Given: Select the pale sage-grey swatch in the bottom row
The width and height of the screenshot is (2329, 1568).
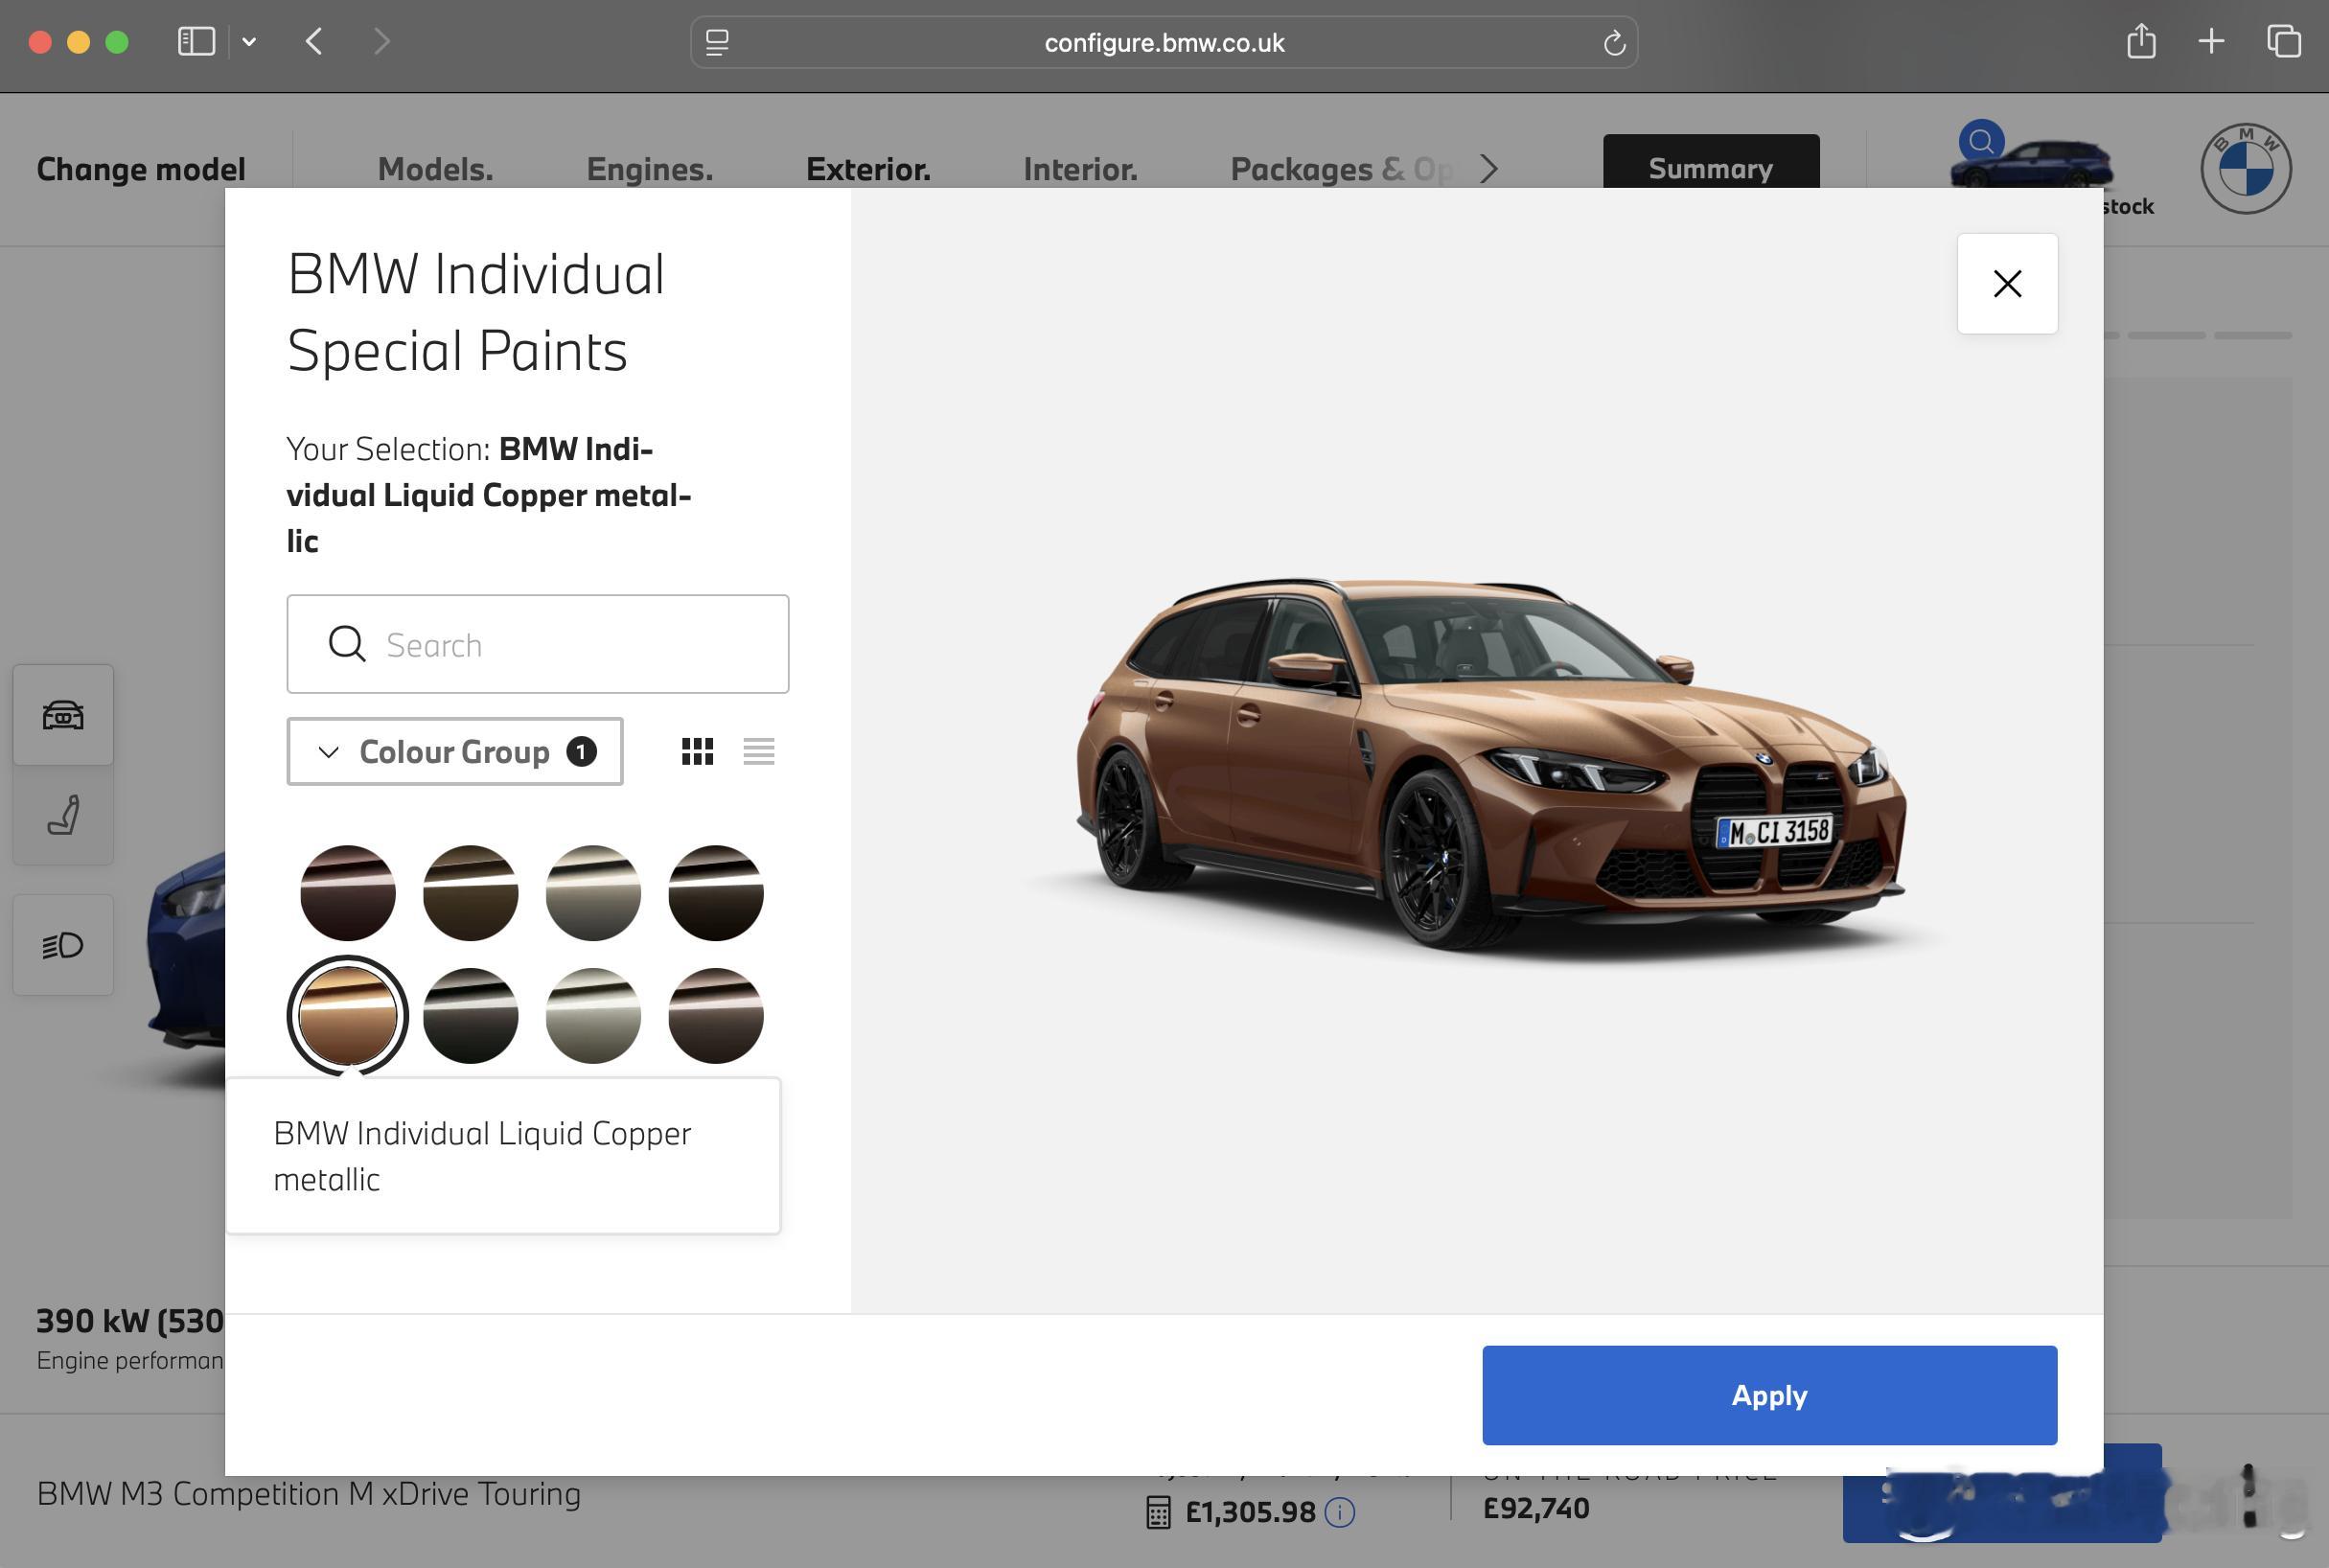Looking at the screenshot, I should click(x=593, y=1015).
